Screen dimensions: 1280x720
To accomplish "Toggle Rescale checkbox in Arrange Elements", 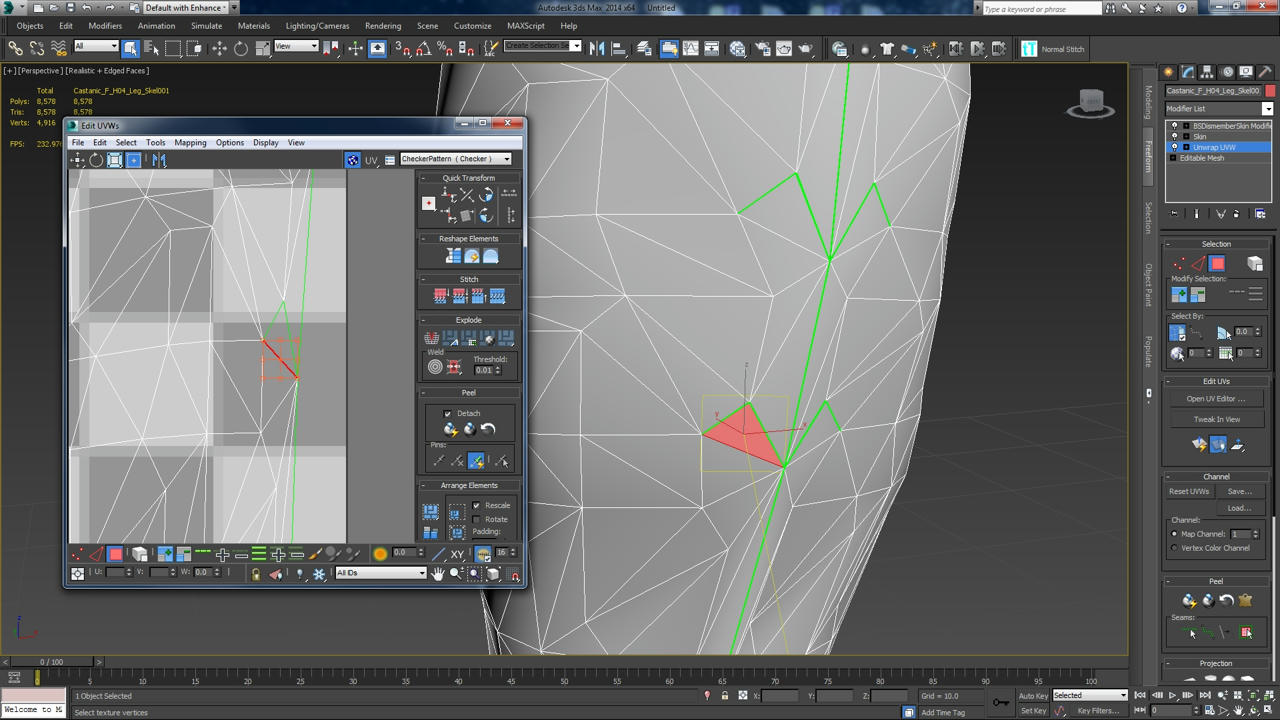I will click(476, 505).
